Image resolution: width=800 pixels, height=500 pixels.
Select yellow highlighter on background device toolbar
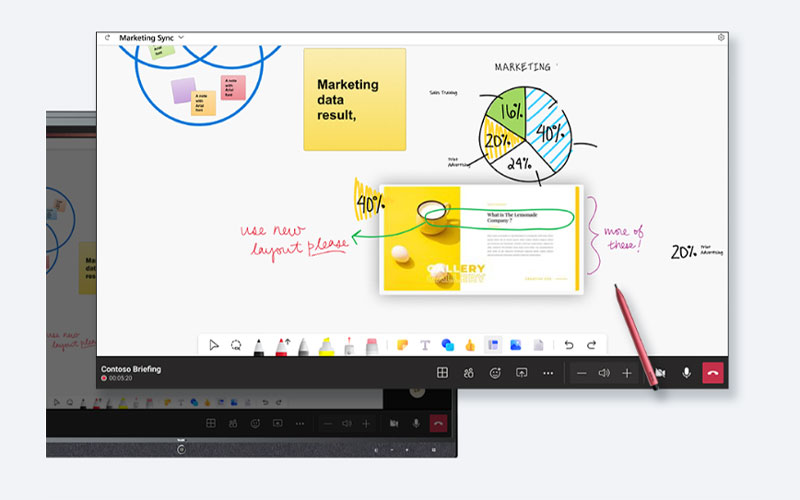(123, 403)
